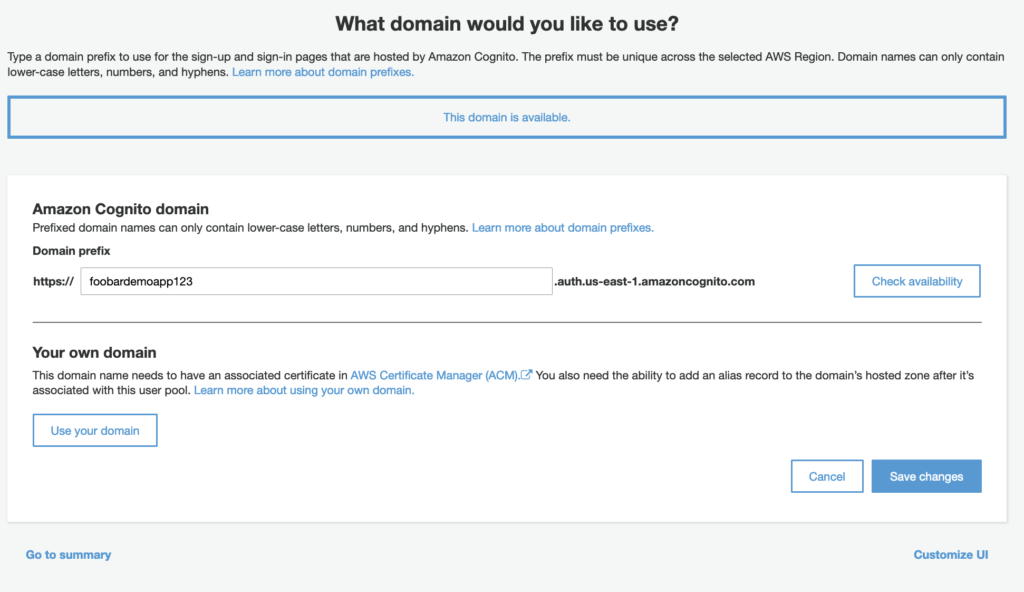Open 'Learn more about using your own domain'
This screenshot has width=1024, height=592.
pos(304,390)
